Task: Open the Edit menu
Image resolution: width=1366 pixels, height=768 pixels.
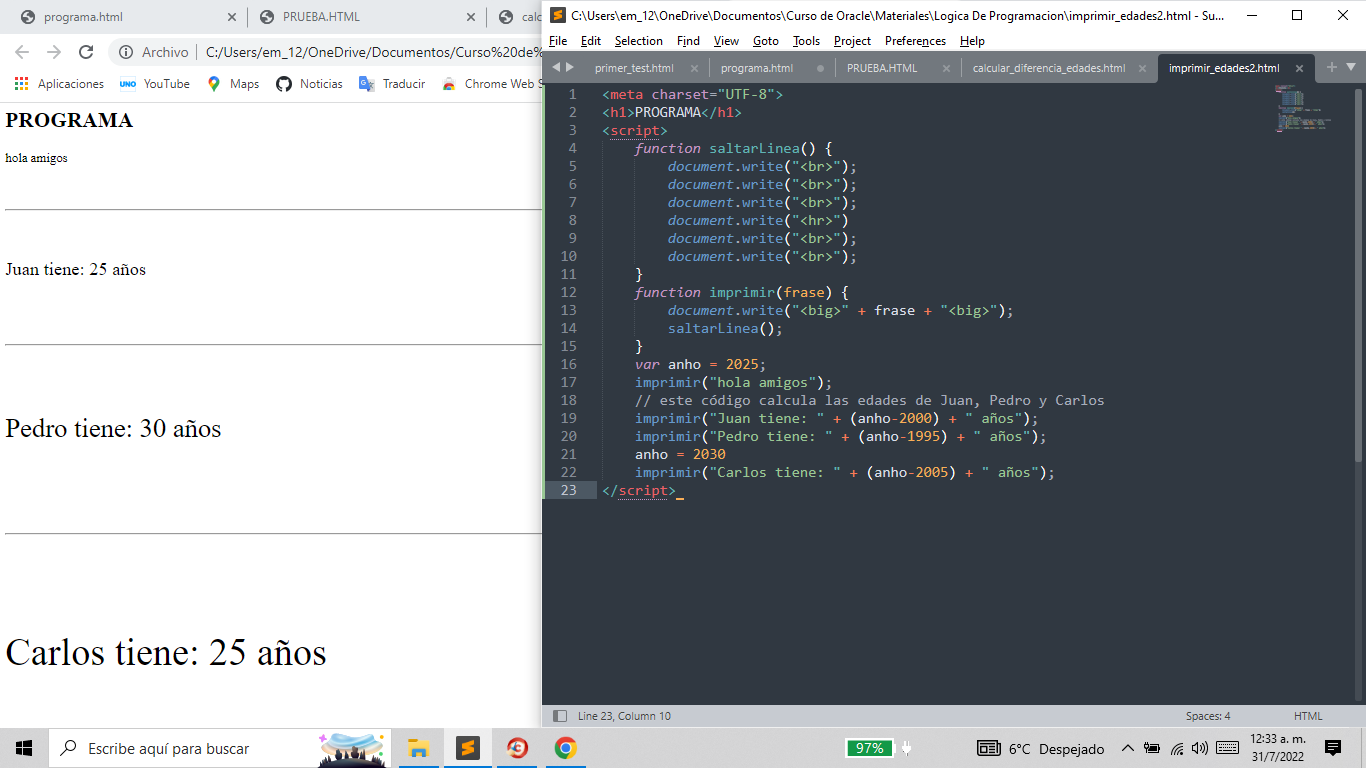Action: 591,41
